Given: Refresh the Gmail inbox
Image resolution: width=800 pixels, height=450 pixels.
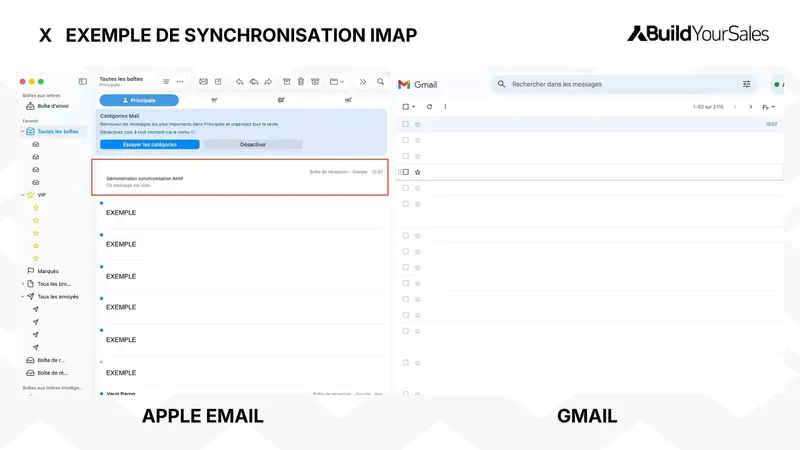Looking at the screenshot, I should point(430,107).
